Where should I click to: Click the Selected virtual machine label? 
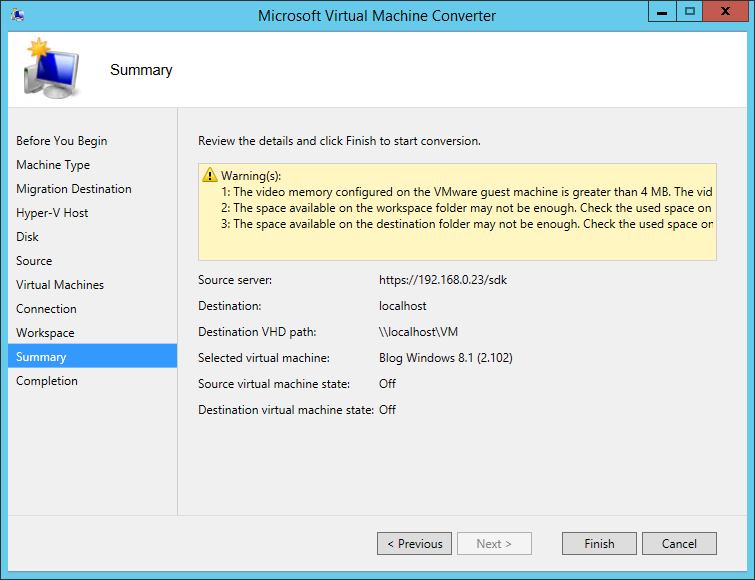(x=264, y=358)
